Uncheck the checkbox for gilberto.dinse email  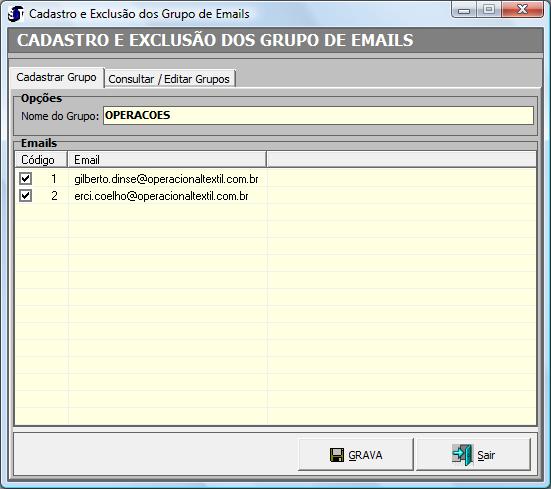click(x=25, y=178)
